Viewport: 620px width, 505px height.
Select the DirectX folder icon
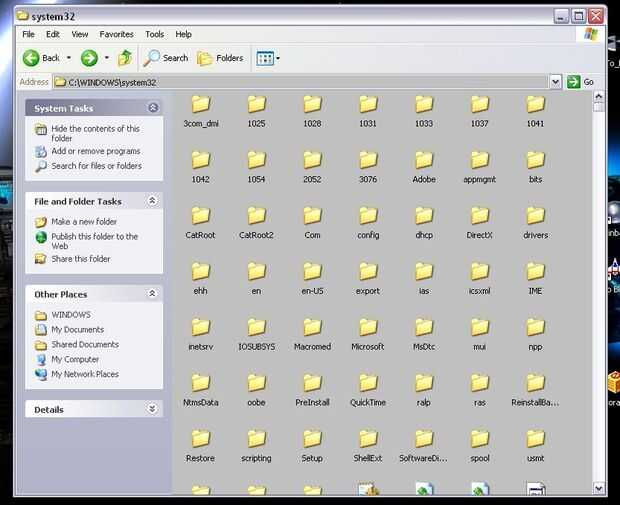(479, 215)
